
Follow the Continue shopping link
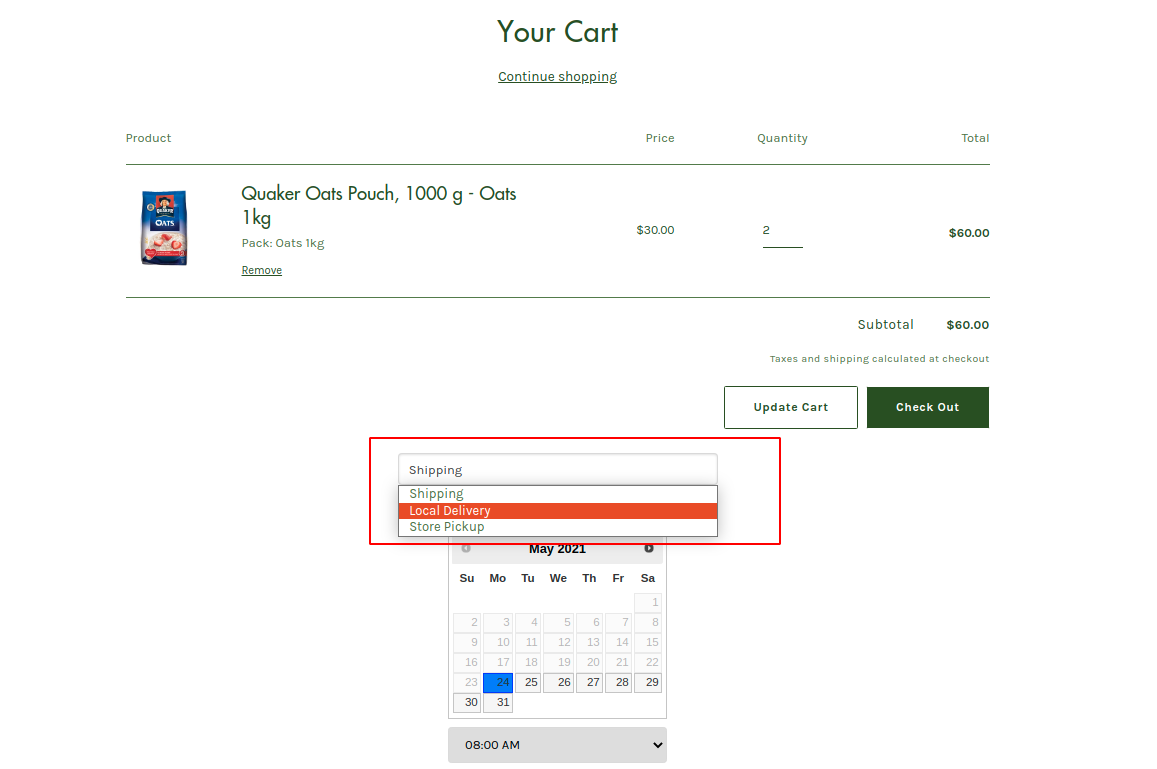tap(557, 77)
